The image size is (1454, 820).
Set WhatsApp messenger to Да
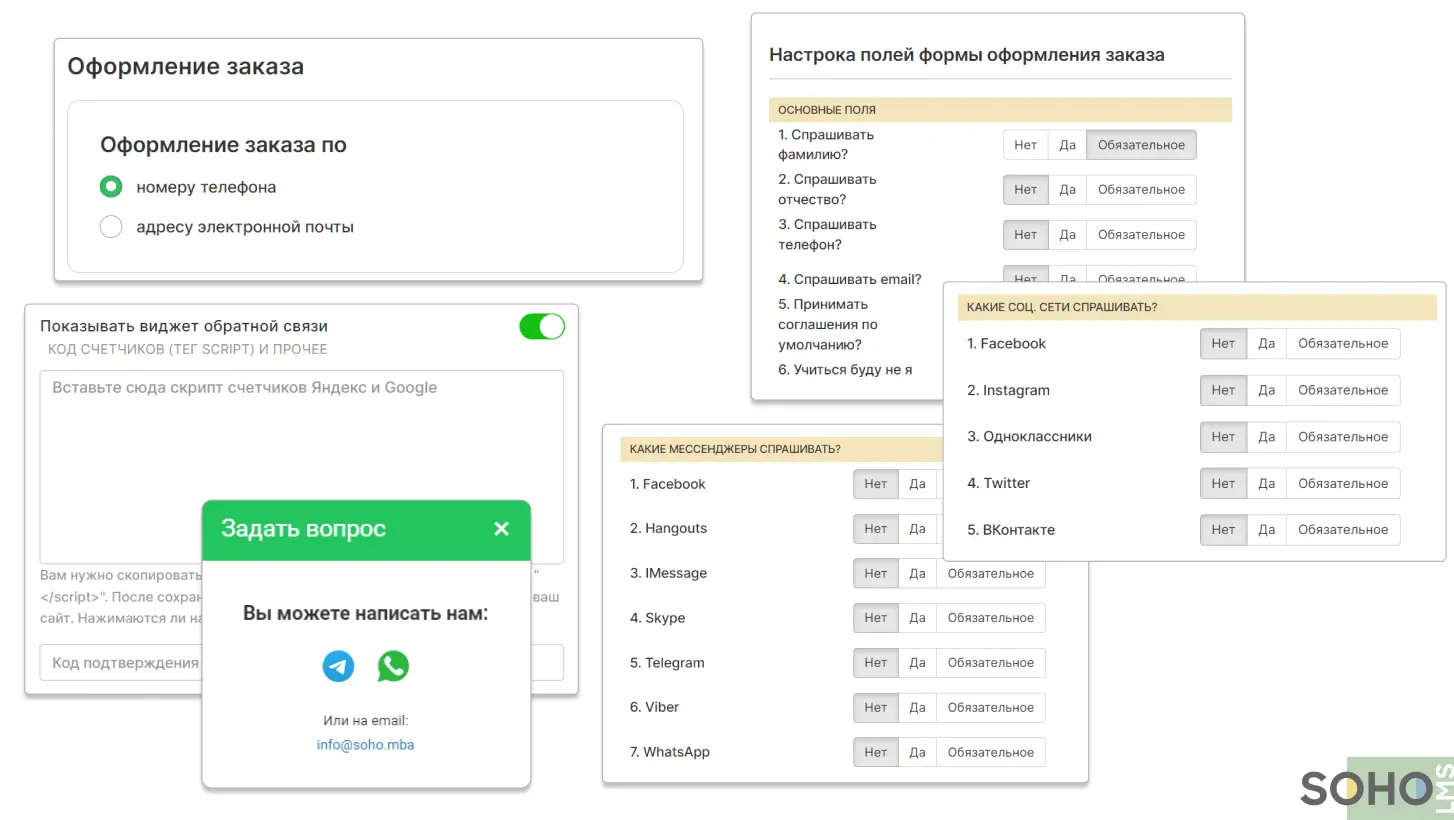pyautogui.click(x=918, y=753)
